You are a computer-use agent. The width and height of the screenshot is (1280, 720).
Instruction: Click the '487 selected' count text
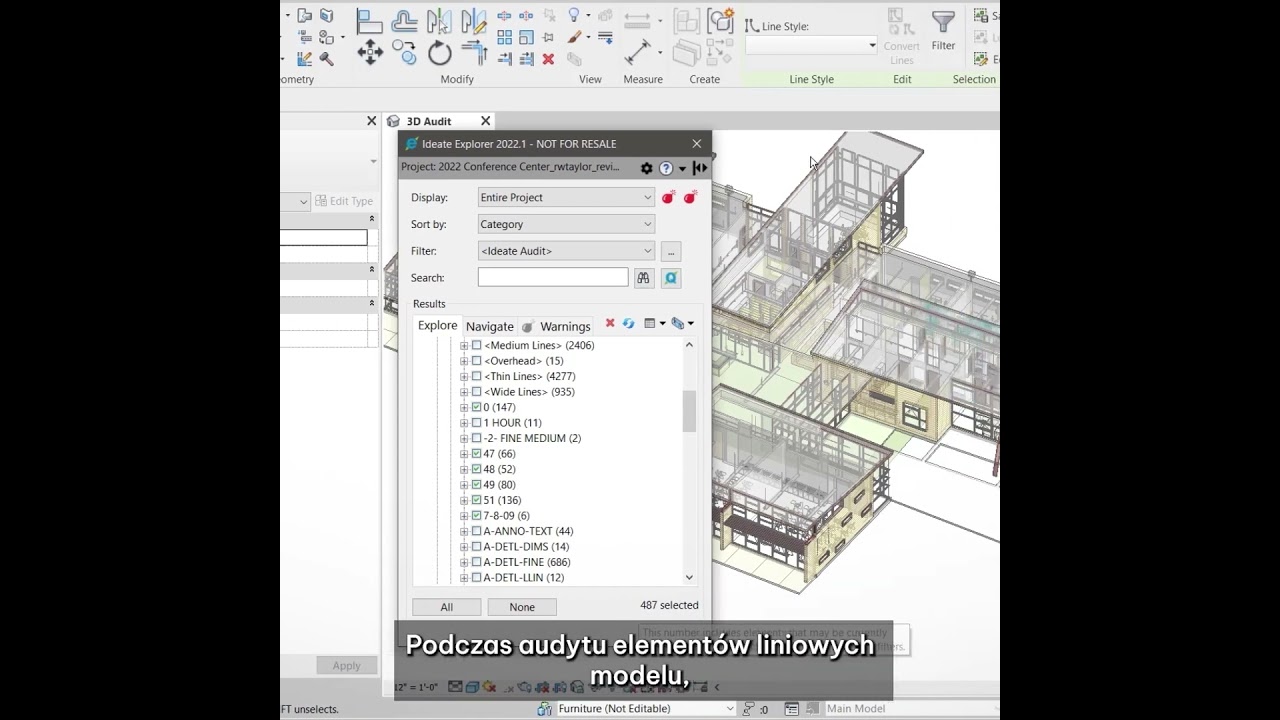tap(669, 605)
